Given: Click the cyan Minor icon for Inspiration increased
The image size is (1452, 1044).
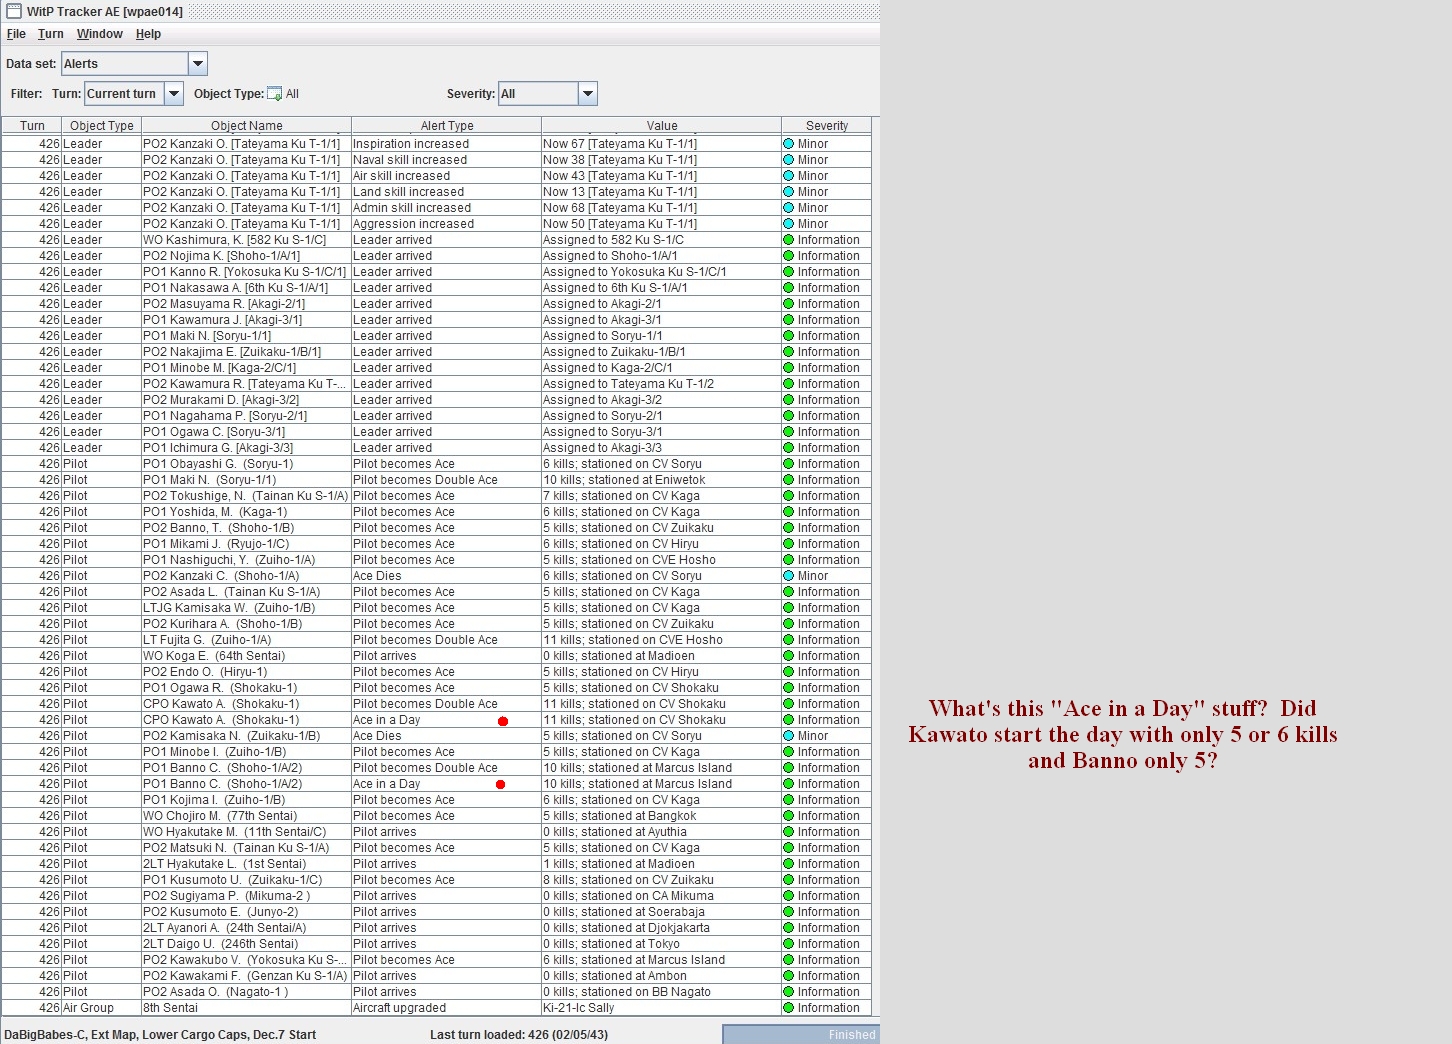Looking at the screenshot, I should coord(789,144).
